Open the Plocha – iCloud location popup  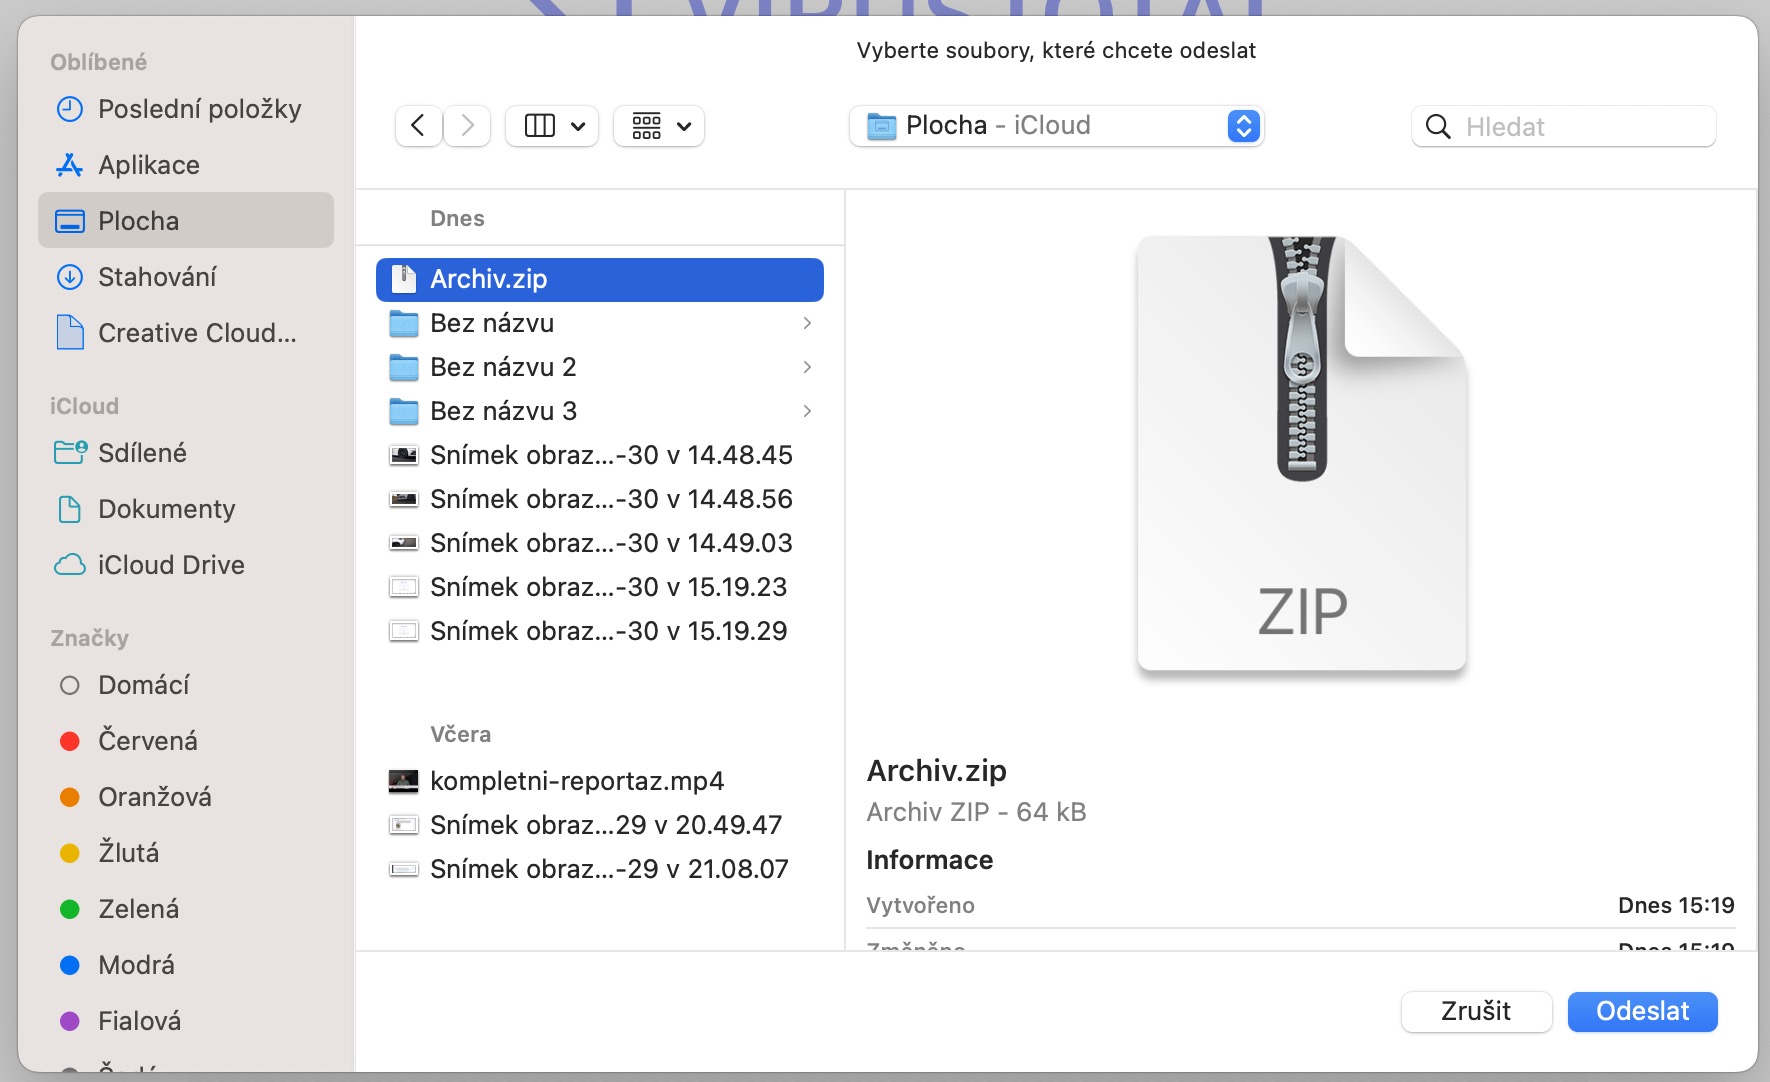click(x=1056, y=126)
